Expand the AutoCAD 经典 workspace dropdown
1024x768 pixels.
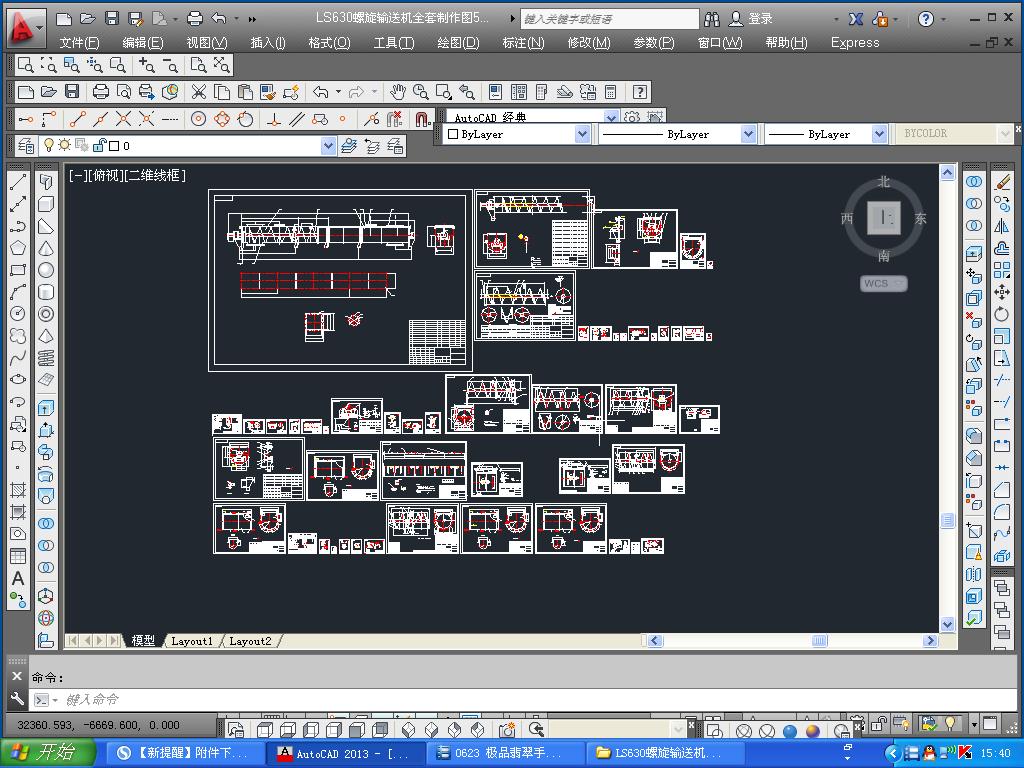click(611, 117)
